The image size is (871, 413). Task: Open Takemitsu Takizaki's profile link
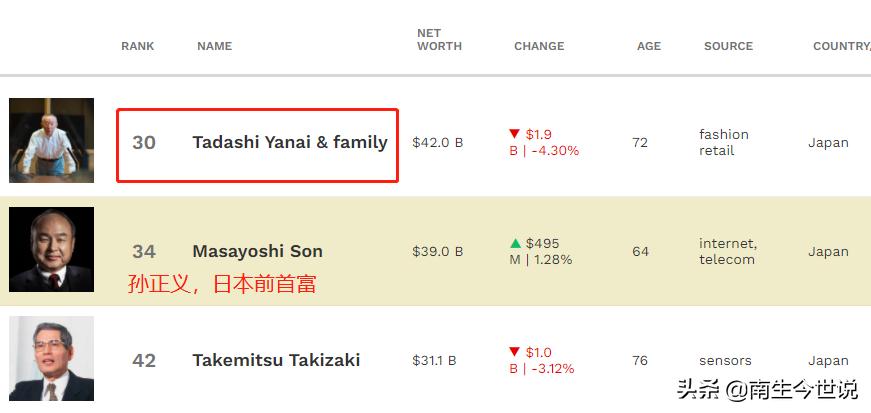[x=276, y=360]
